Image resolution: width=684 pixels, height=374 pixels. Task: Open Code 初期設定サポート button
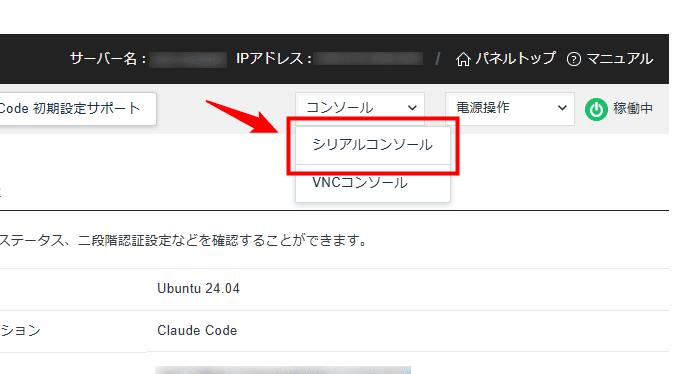(x=77, y=109)
